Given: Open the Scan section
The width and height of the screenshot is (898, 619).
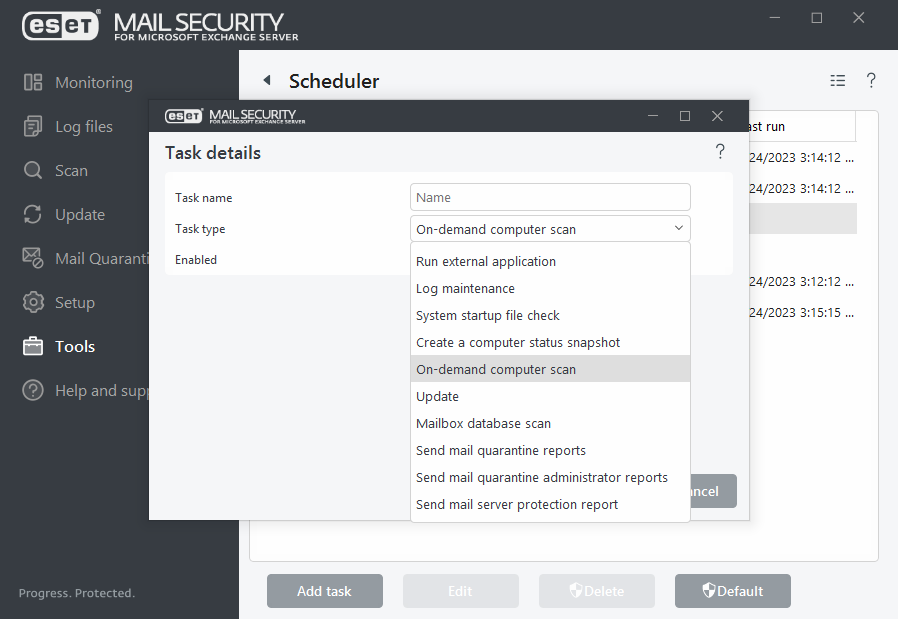Looking at the screenshot, I should coord(70,170).
